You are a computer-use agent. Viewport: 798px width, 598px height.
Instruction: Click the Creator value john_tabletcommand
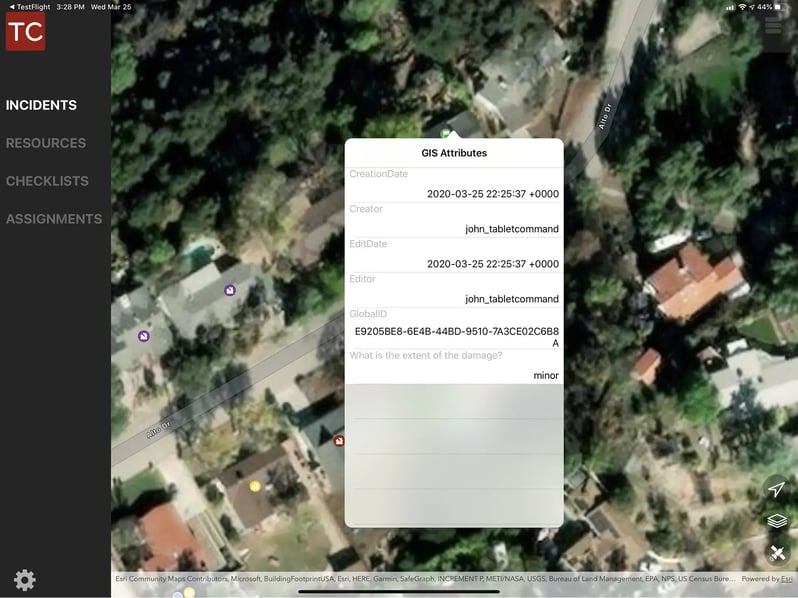[x=511, y=229]
